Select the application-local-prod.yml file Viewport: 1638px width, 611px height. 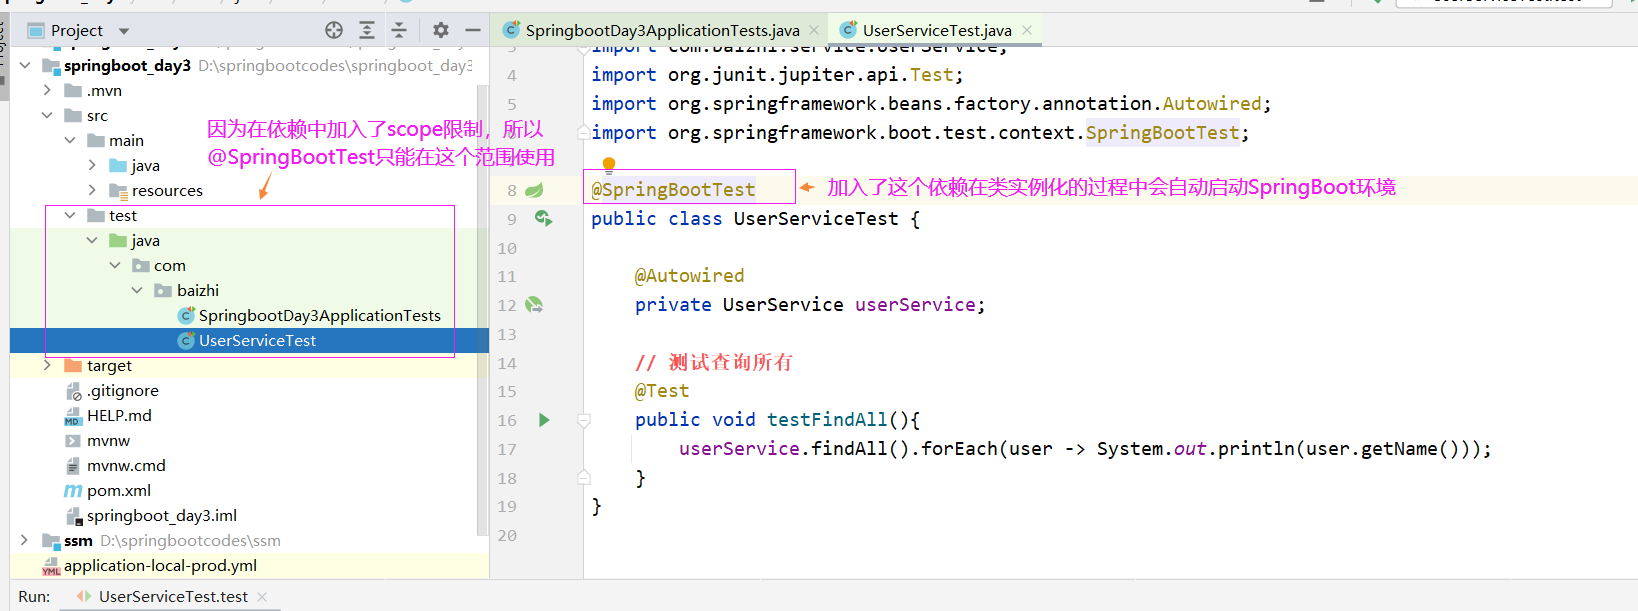160,566
